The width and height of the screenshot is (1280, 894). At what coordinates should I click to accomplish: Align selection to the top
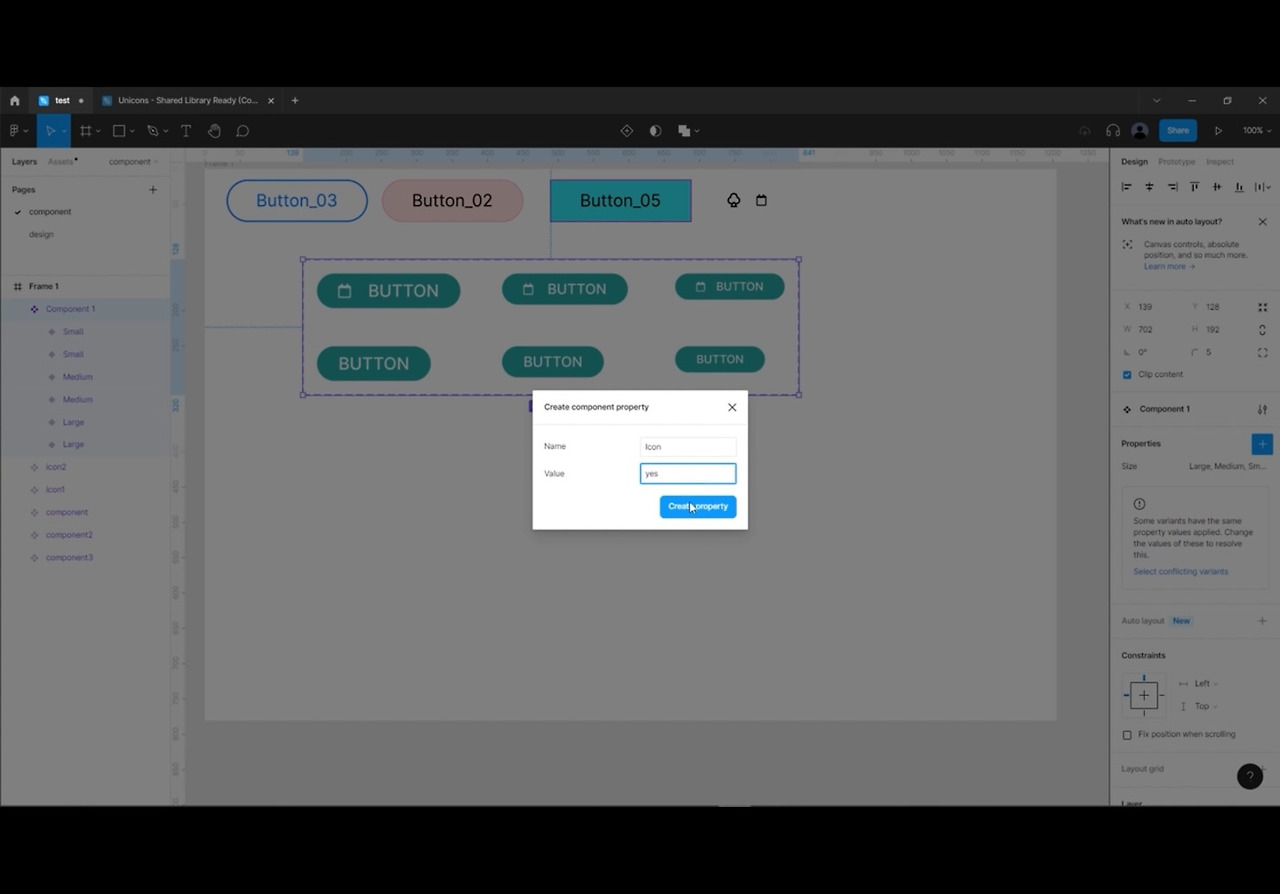[1194, 187]
